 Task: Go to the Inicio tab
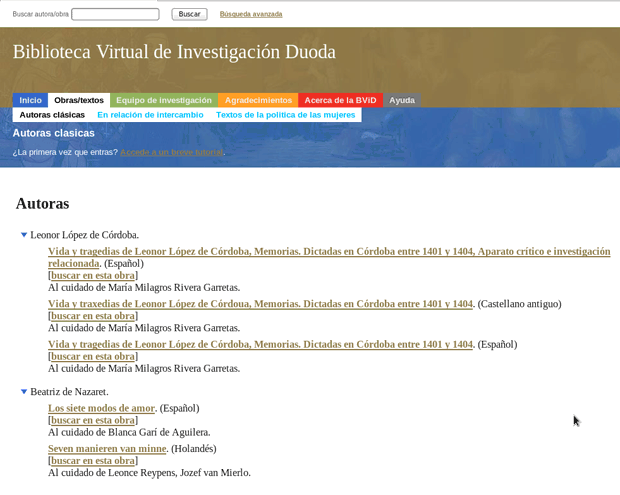pos(30,100)
